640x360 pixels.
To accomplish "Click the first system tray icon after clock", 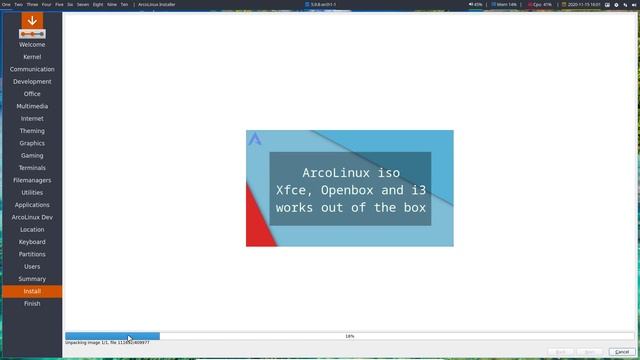I will pyautogui.click(x=607, y=4).
